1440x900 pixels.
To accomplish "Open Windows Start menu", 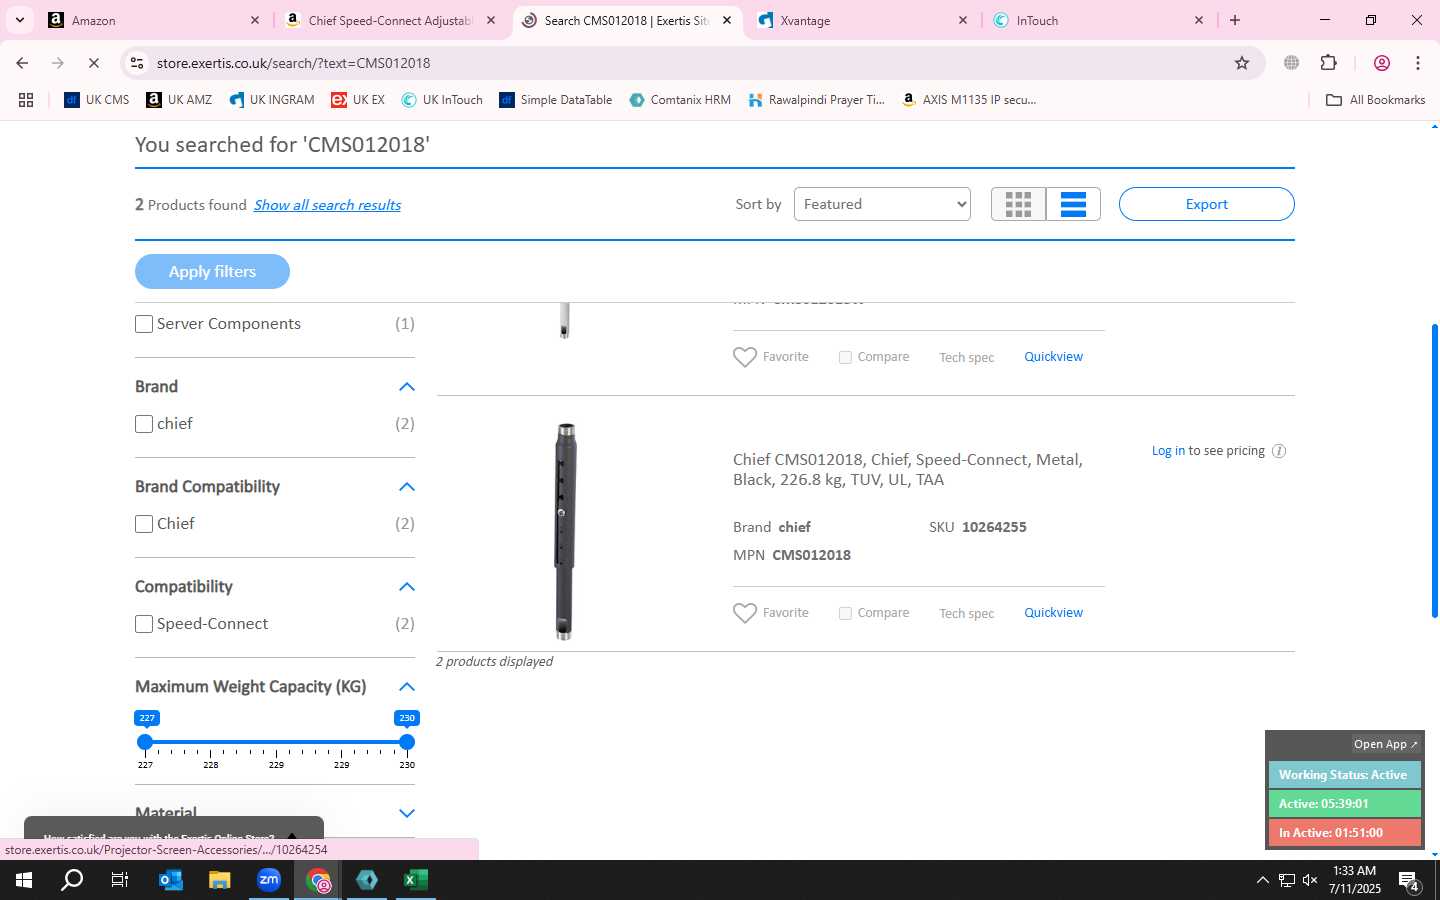I will pos(24,880).
